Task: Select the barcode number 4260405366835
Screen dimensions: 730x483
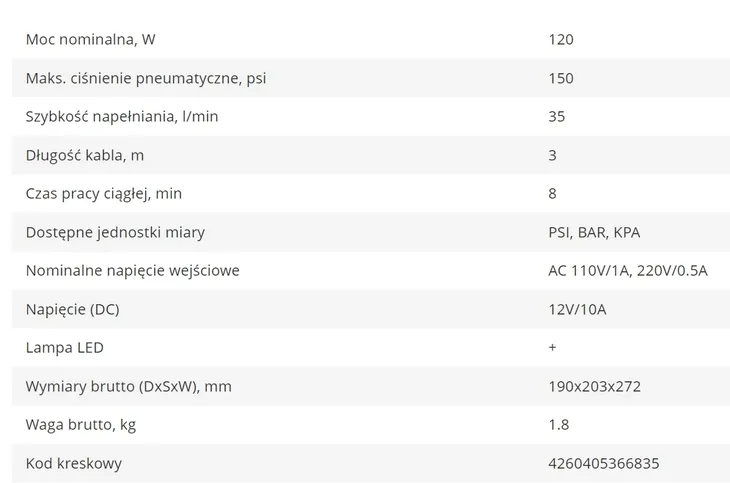Action: tap(604, 464)
